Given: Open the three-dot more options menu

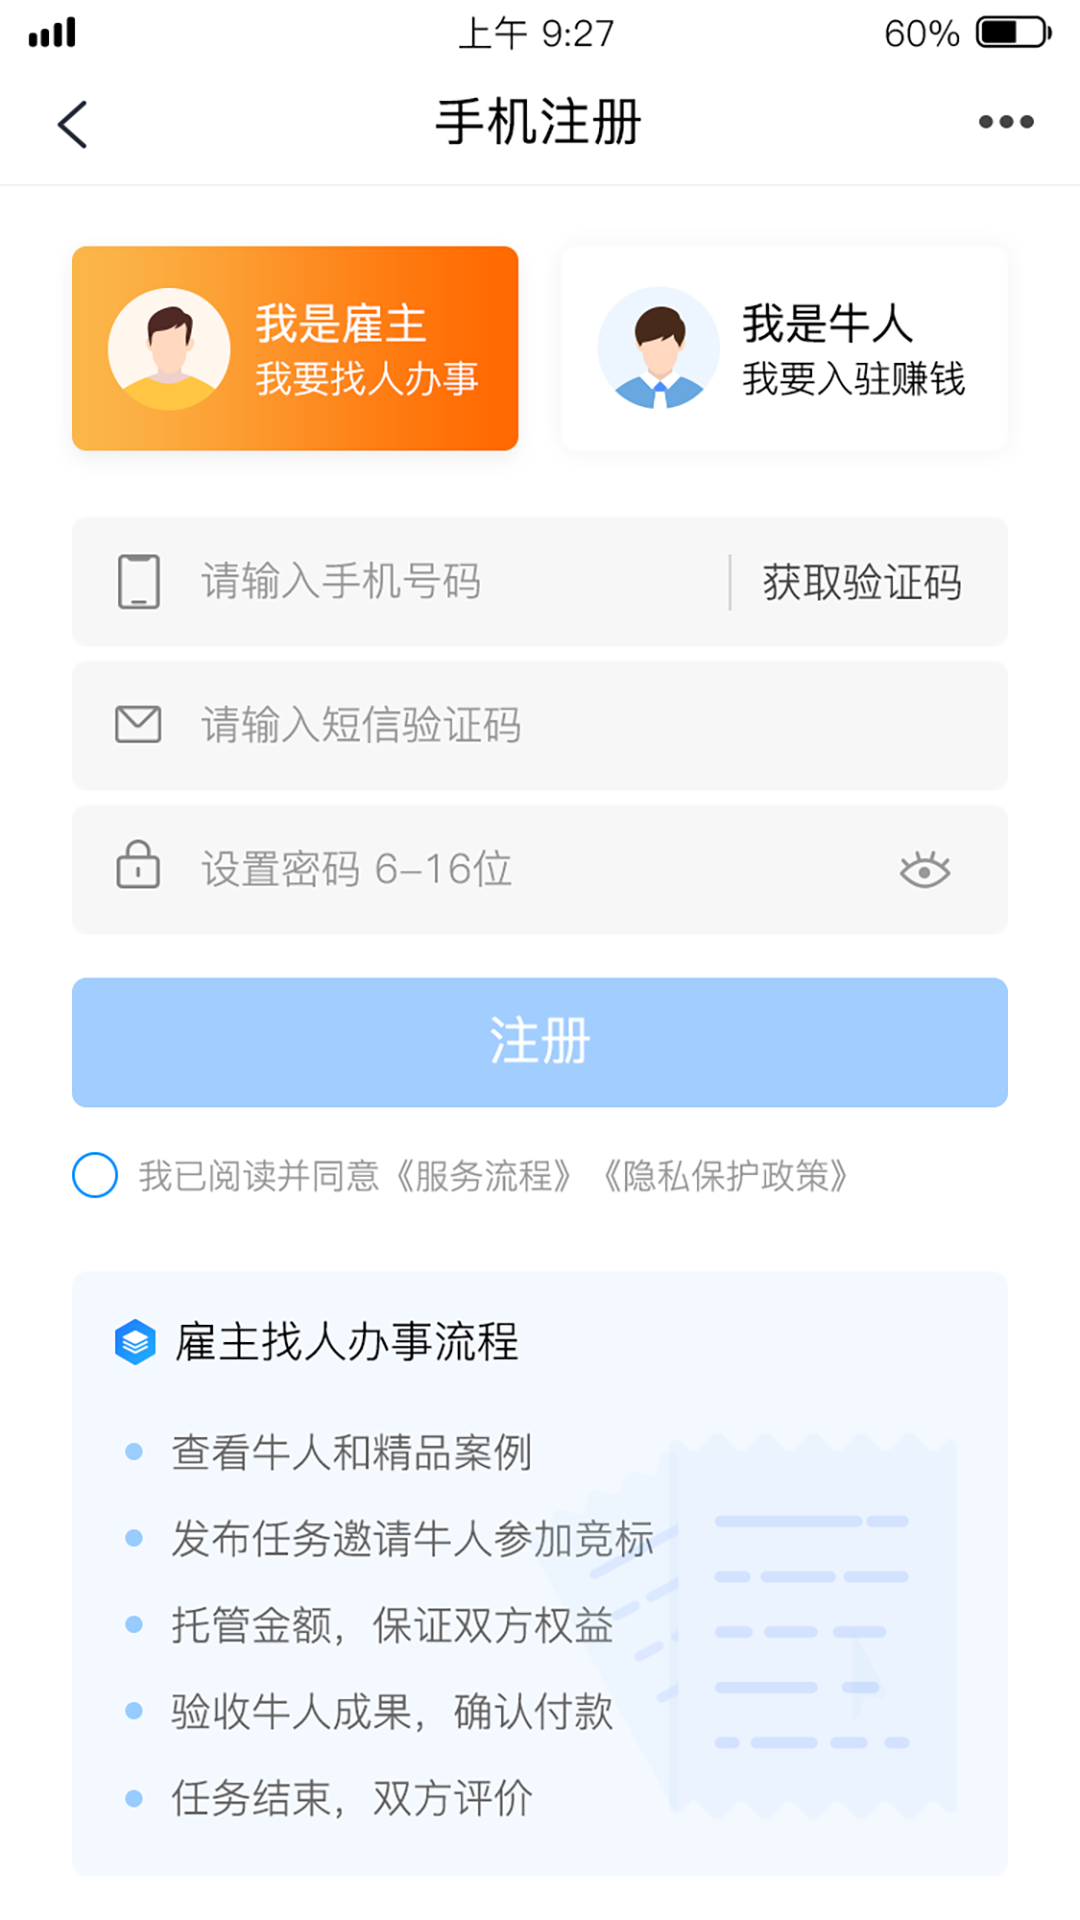Looking at the screenshot, I should coord(1005,122).
